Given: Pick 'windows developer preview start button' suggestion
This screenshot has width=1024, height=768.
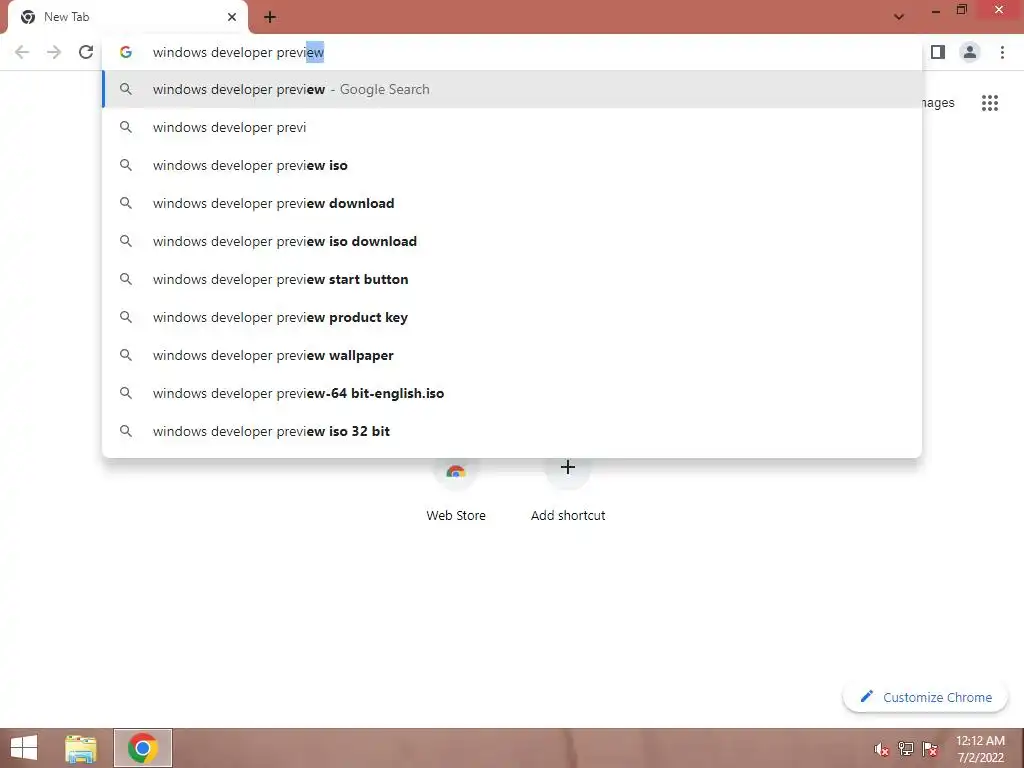Looking at the screenshot, I should click(512, 279).
